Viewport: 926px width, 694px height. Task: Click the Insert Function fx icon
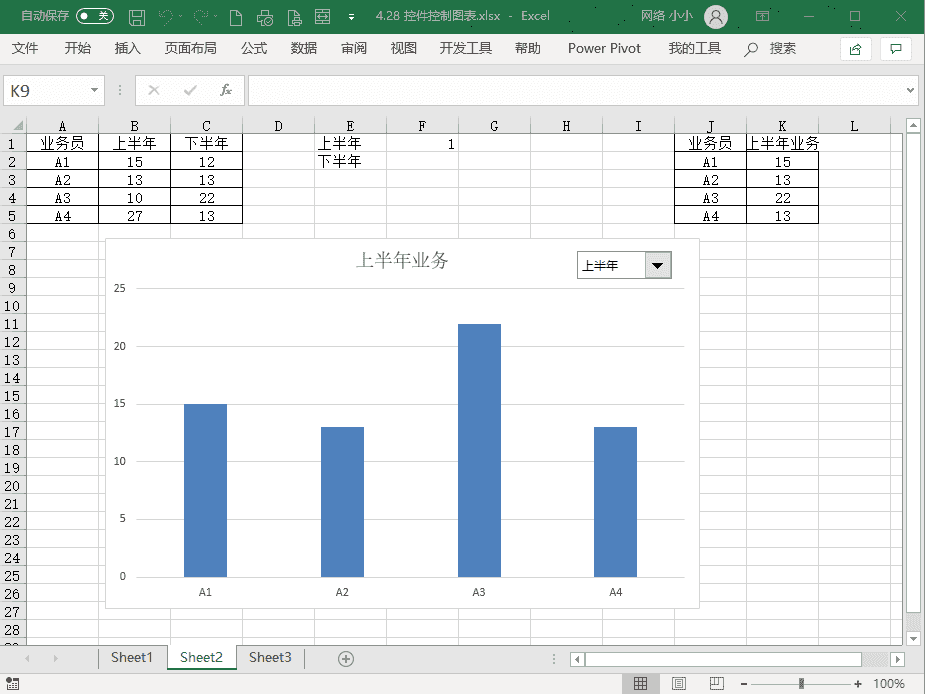click(226, 90)
